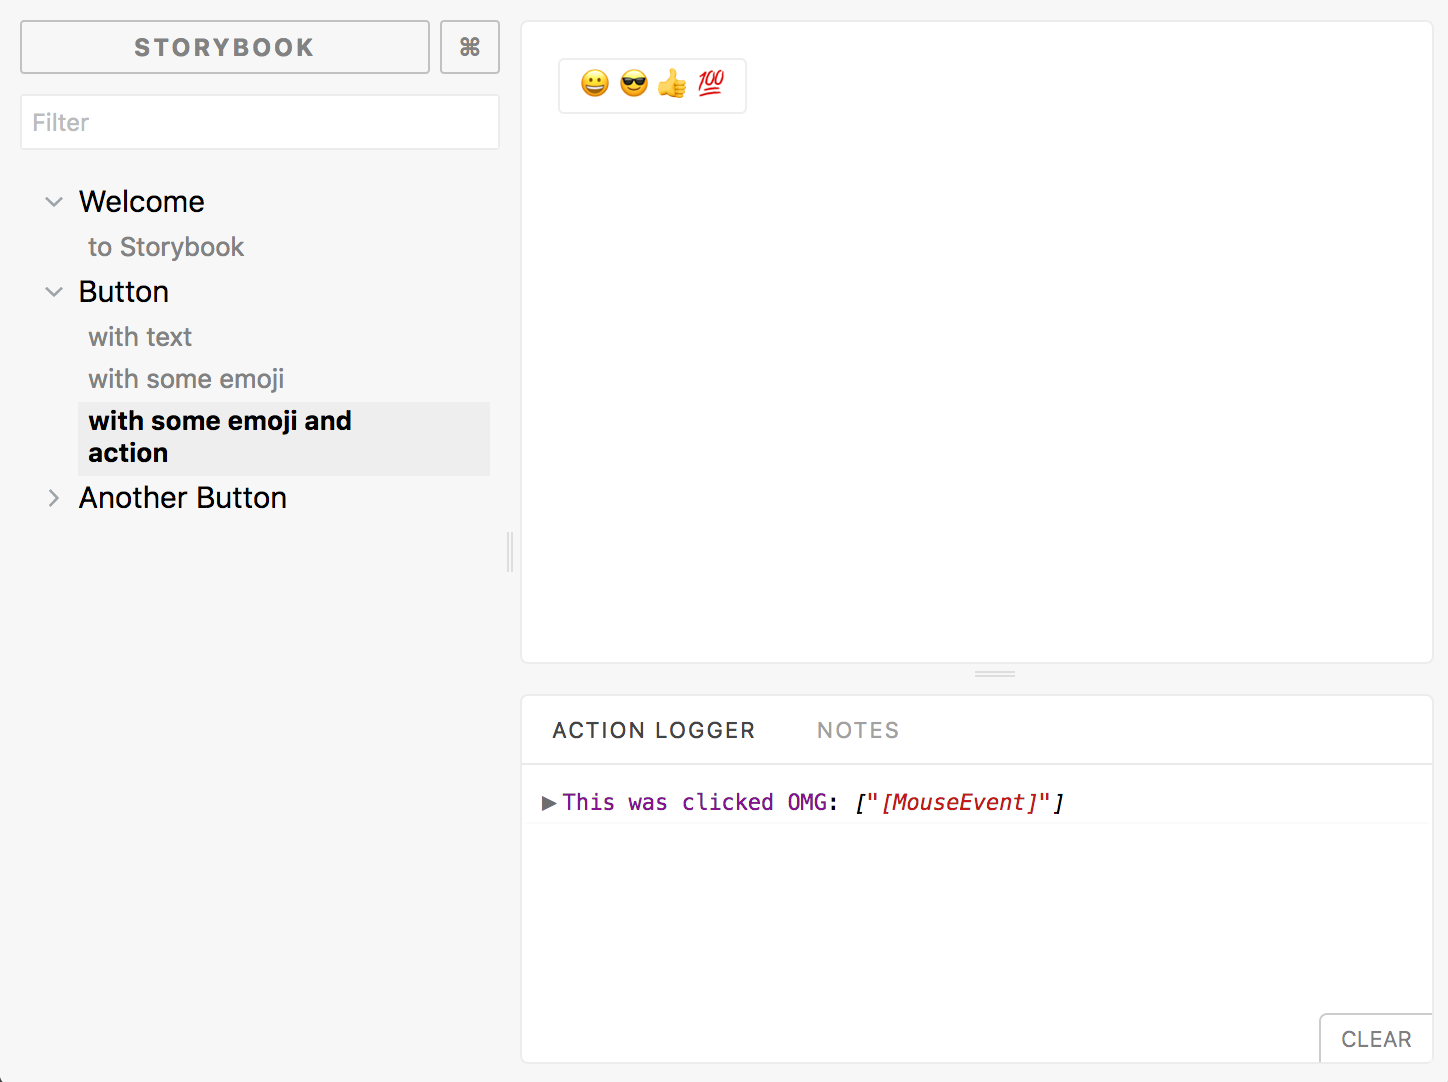
Task: Click the thumbs up emoji
Action: (x=672, y=84)
